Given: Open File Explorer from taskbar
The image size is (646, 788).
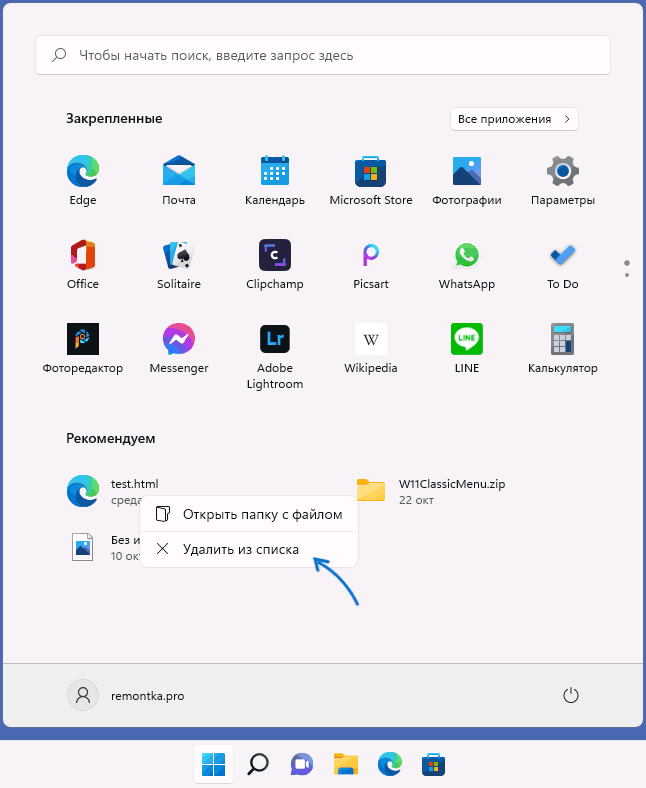Looking at the screenshot, I should point(346,764).
